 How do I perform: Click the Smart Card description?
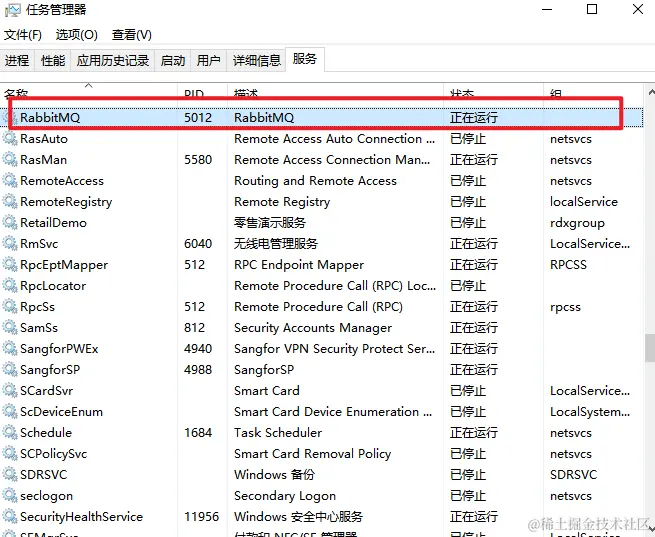267,390
